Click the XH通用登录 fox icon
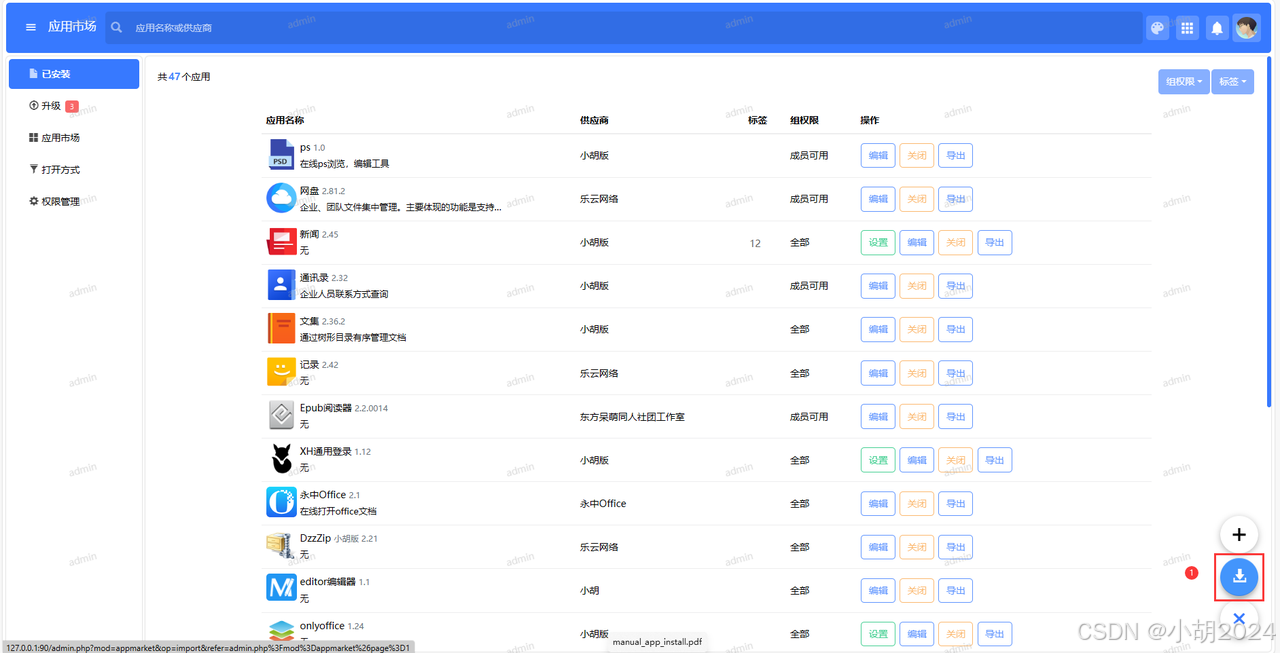The image size is (1280, 653). pyautogui.click(x=281, y=460)
